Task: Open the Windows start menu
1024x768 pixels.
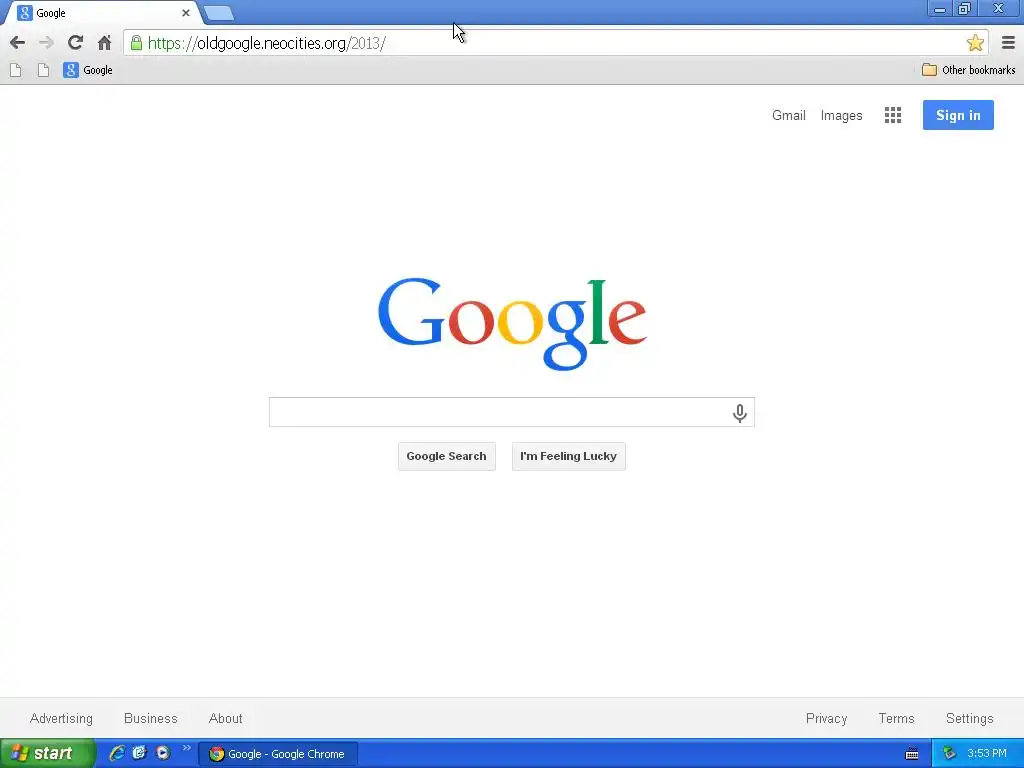Action: (x=47, y=753)
